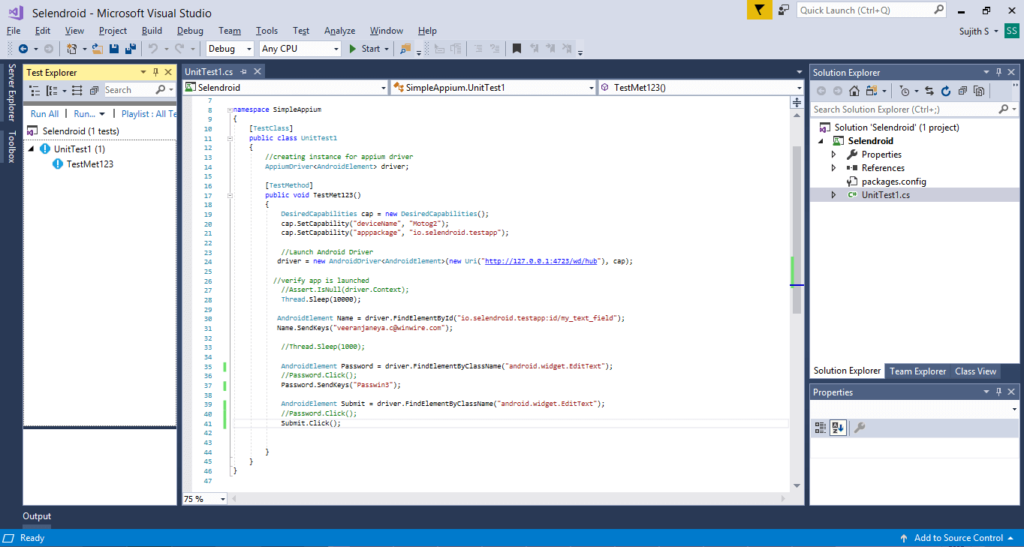
Task: Click the Properties panel Alphabetical icon
Action: [838, 428]
